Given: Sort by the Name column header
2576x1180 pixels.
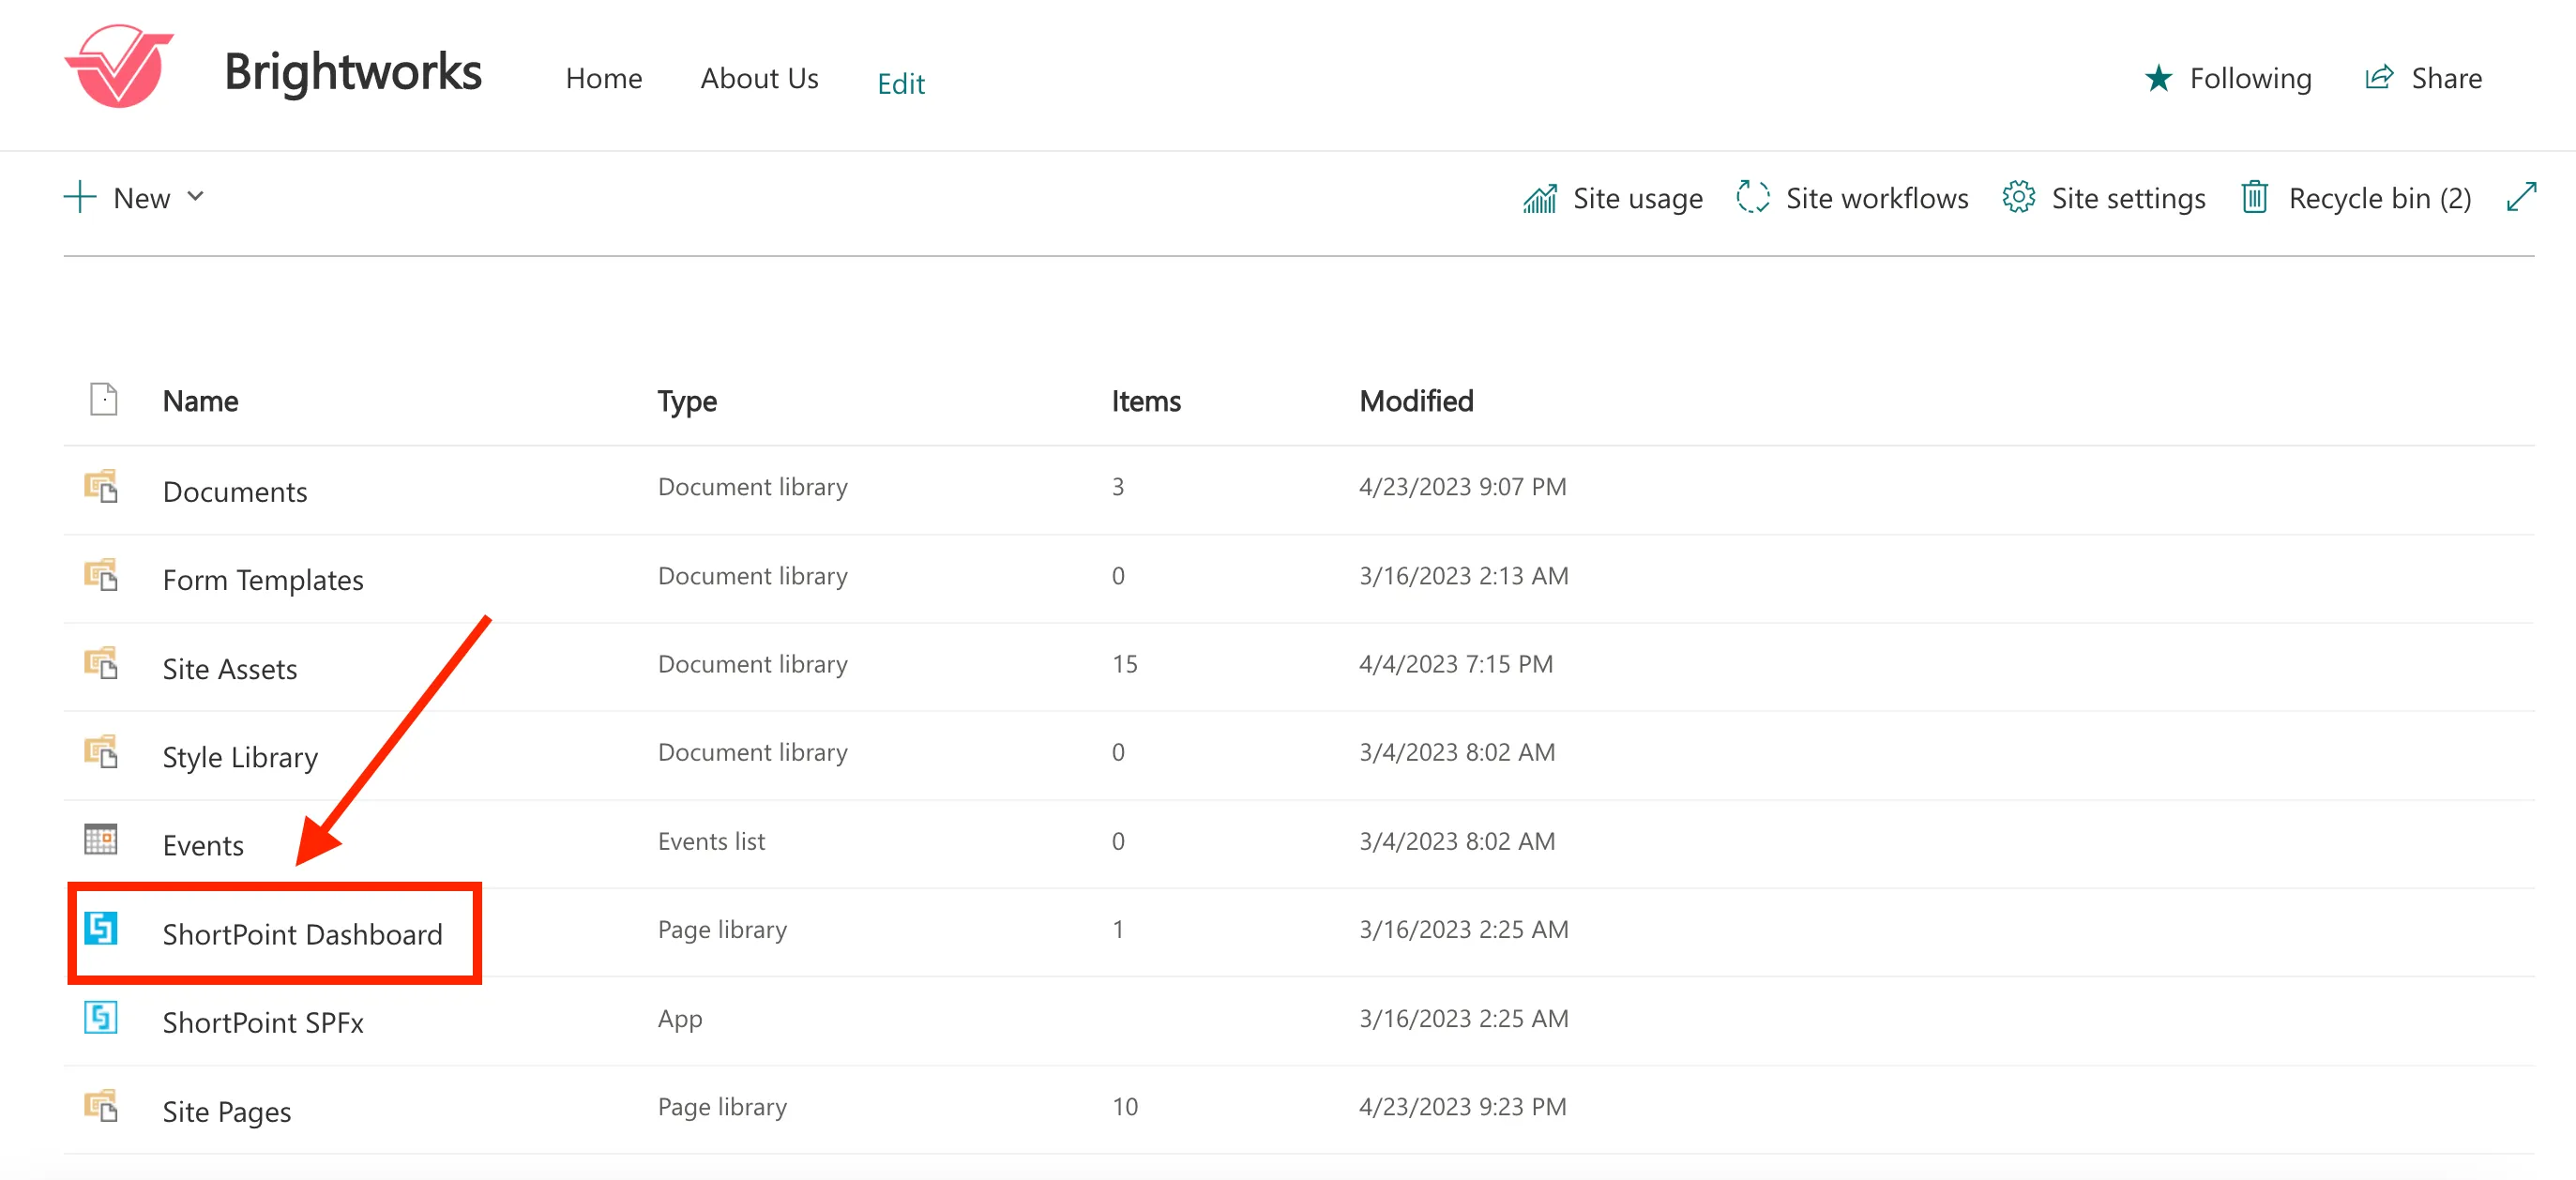Looking at the screenshot, I should 201,401.
